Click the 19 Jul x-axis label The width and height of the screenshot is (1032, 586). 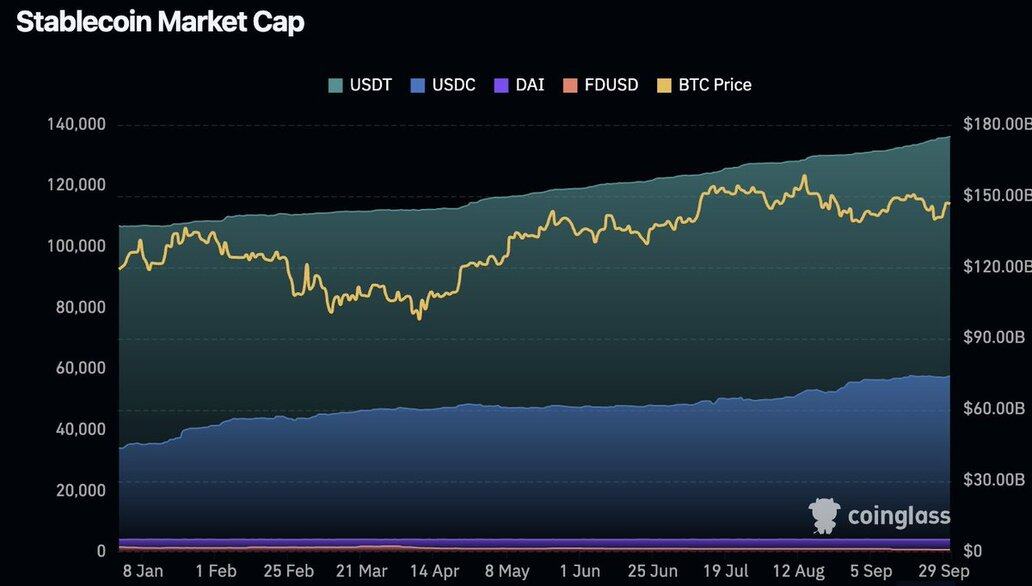point(724,571)
